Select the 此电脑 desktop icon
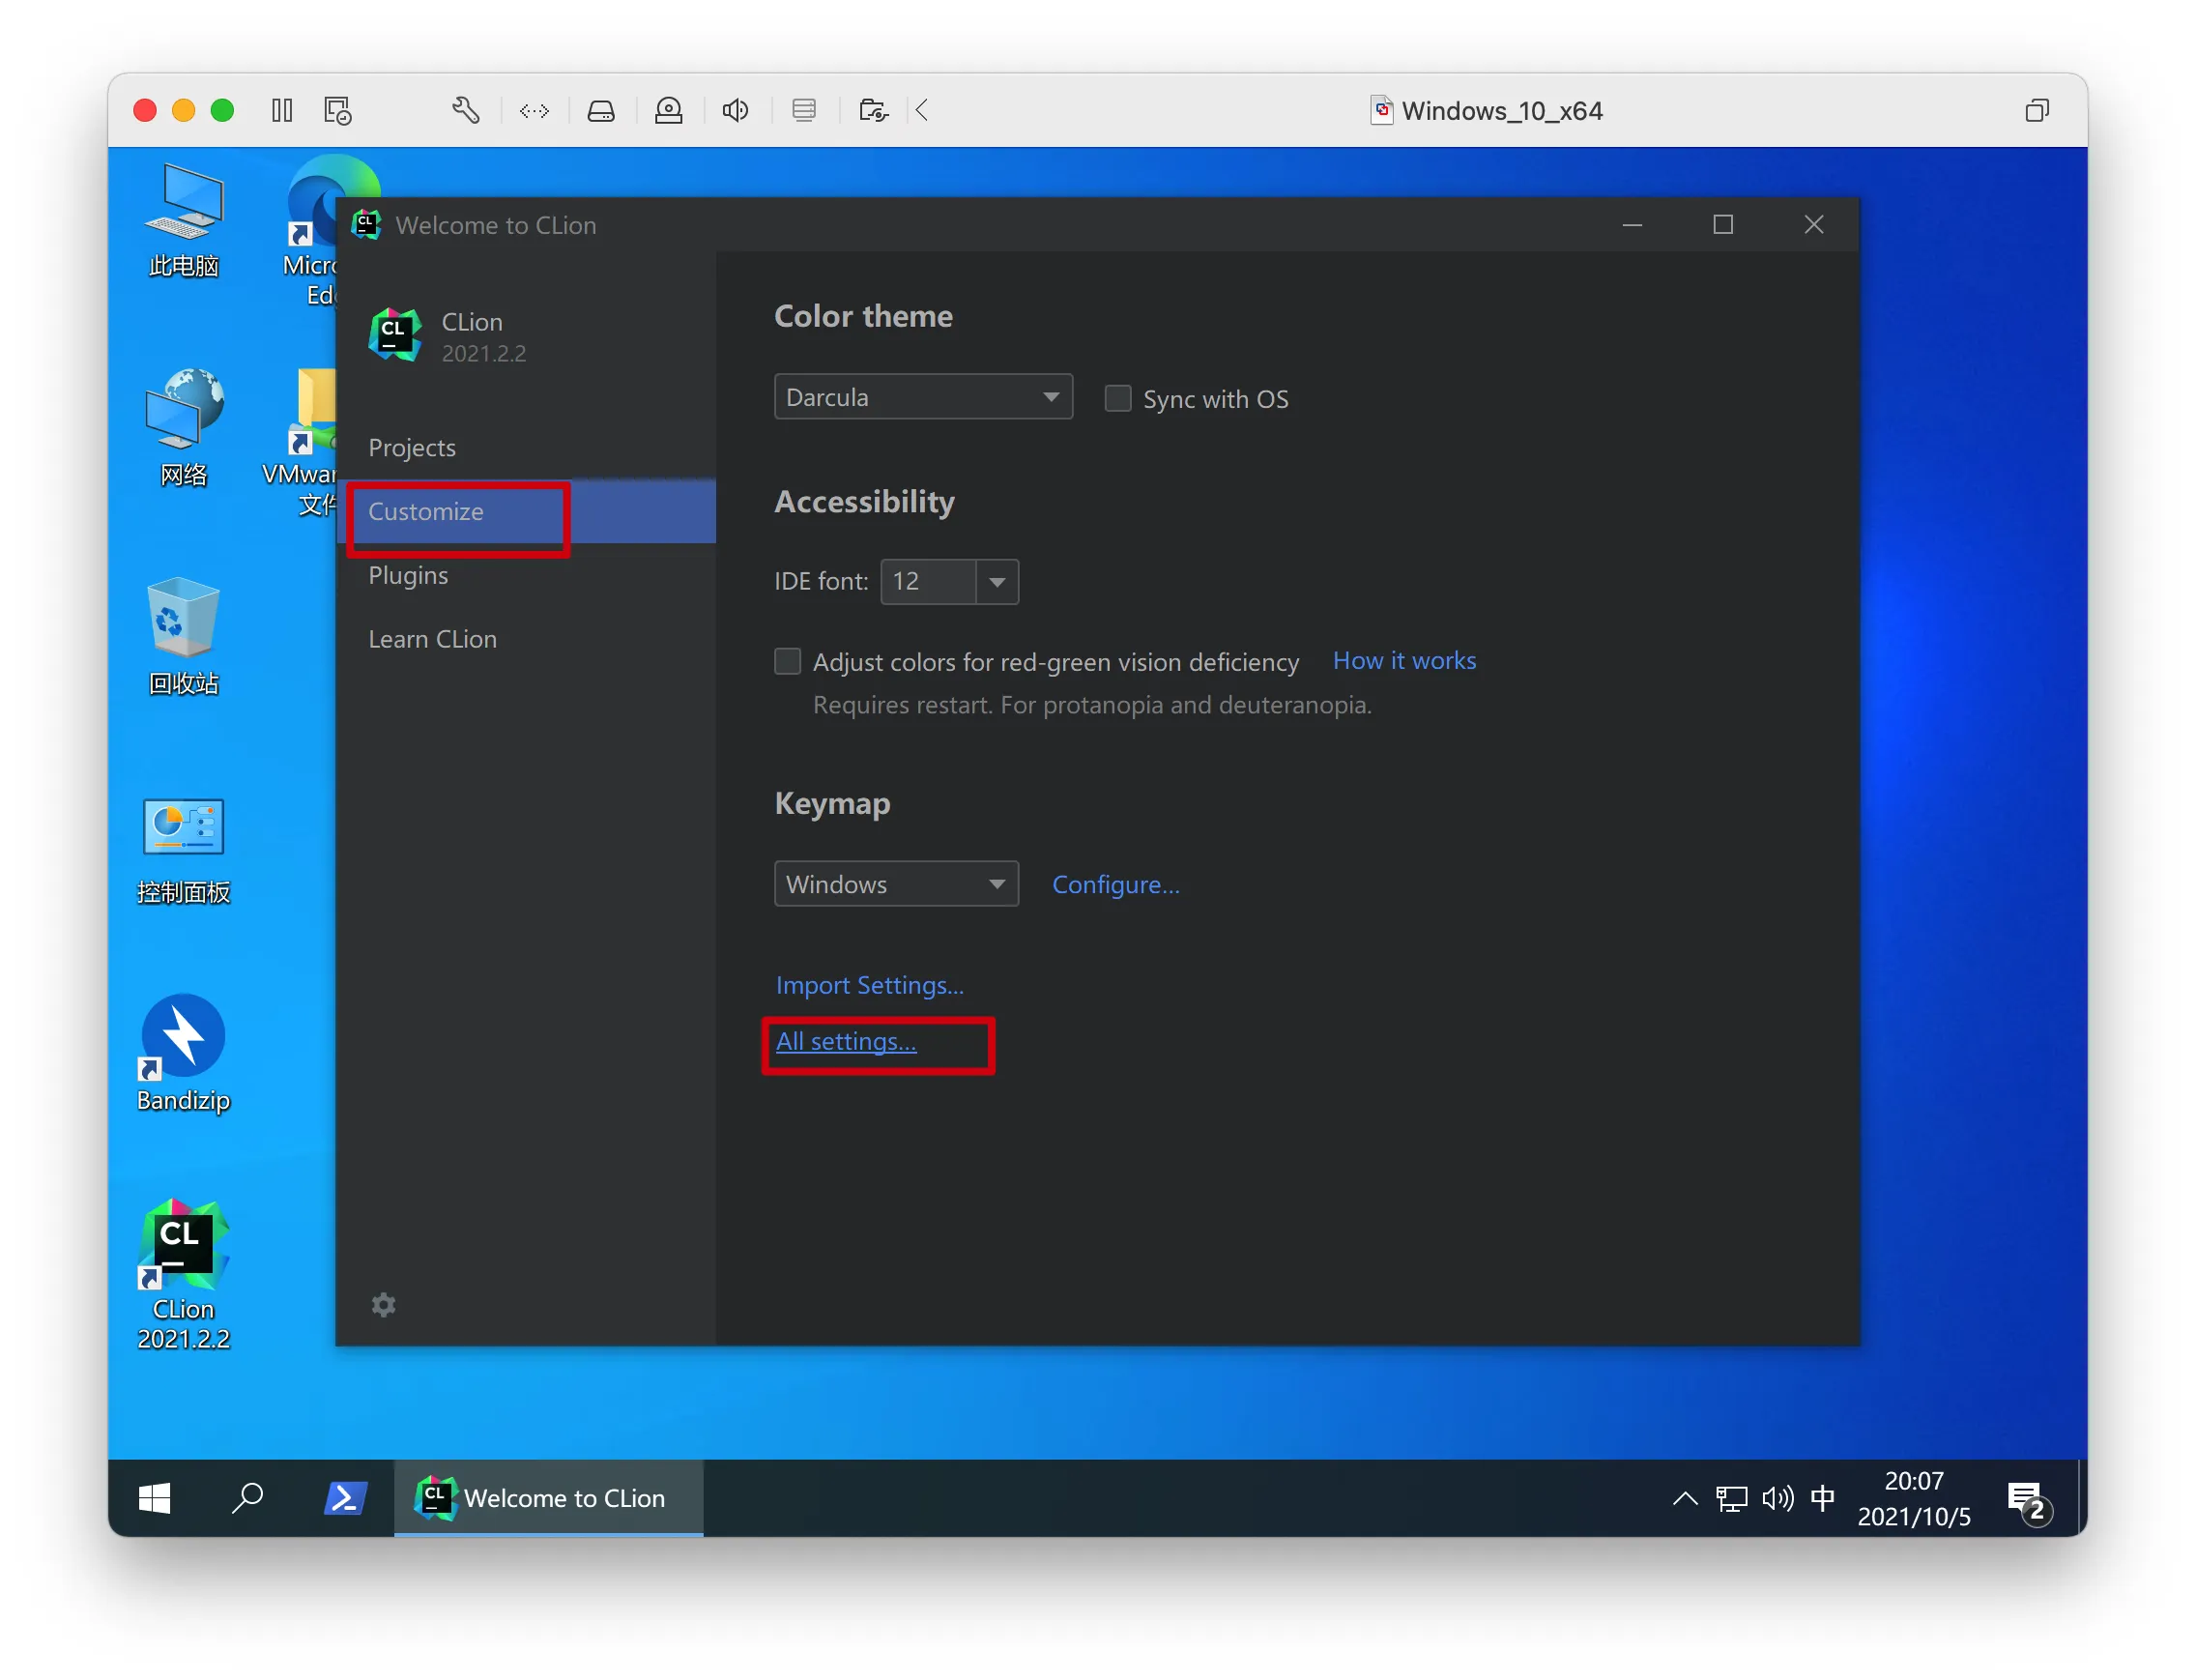2196x1680 pixels. pyautogui.click(x=183, y=220)
